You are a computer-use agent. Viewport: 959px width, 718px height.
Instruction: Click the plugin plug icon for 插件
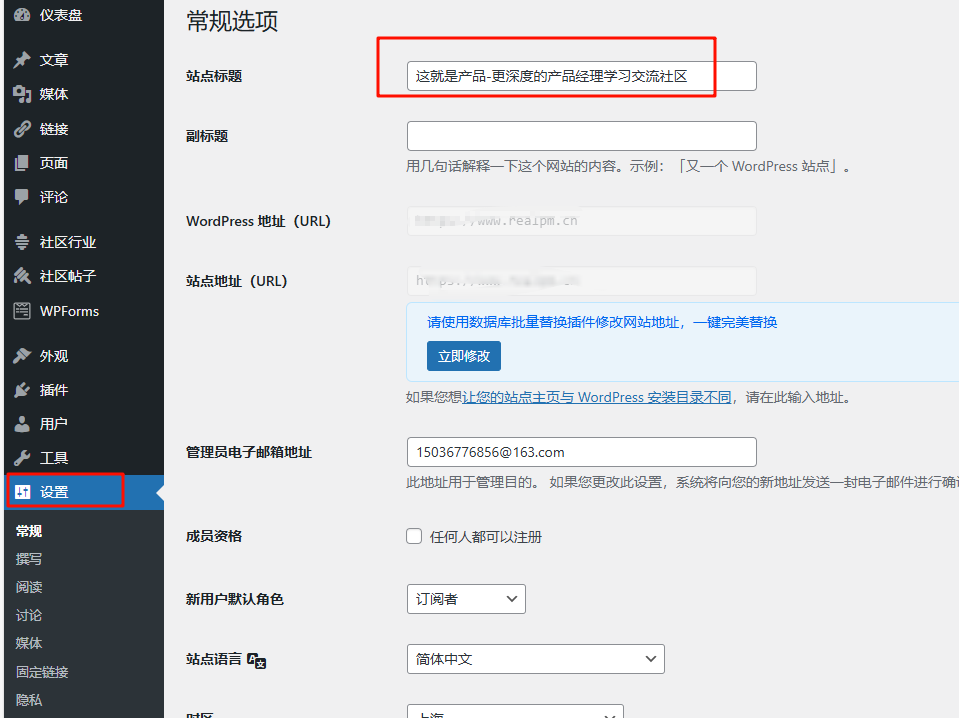(x=22, y=390)
